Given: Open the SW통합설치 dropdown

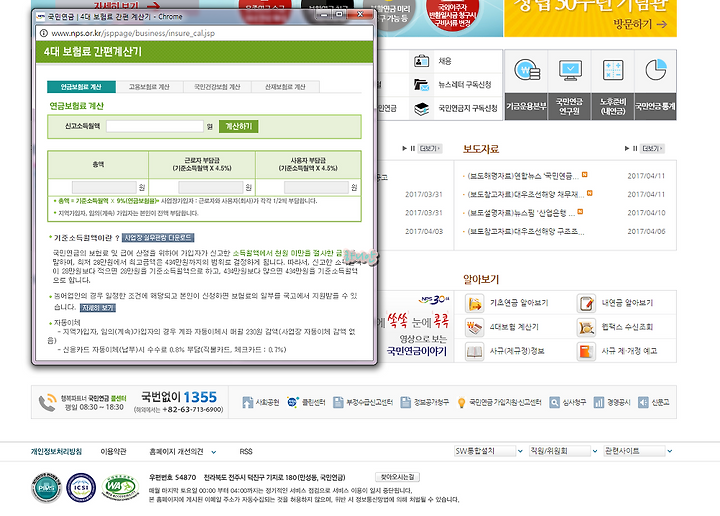Looking at the screenshot, I should point(489,451).
